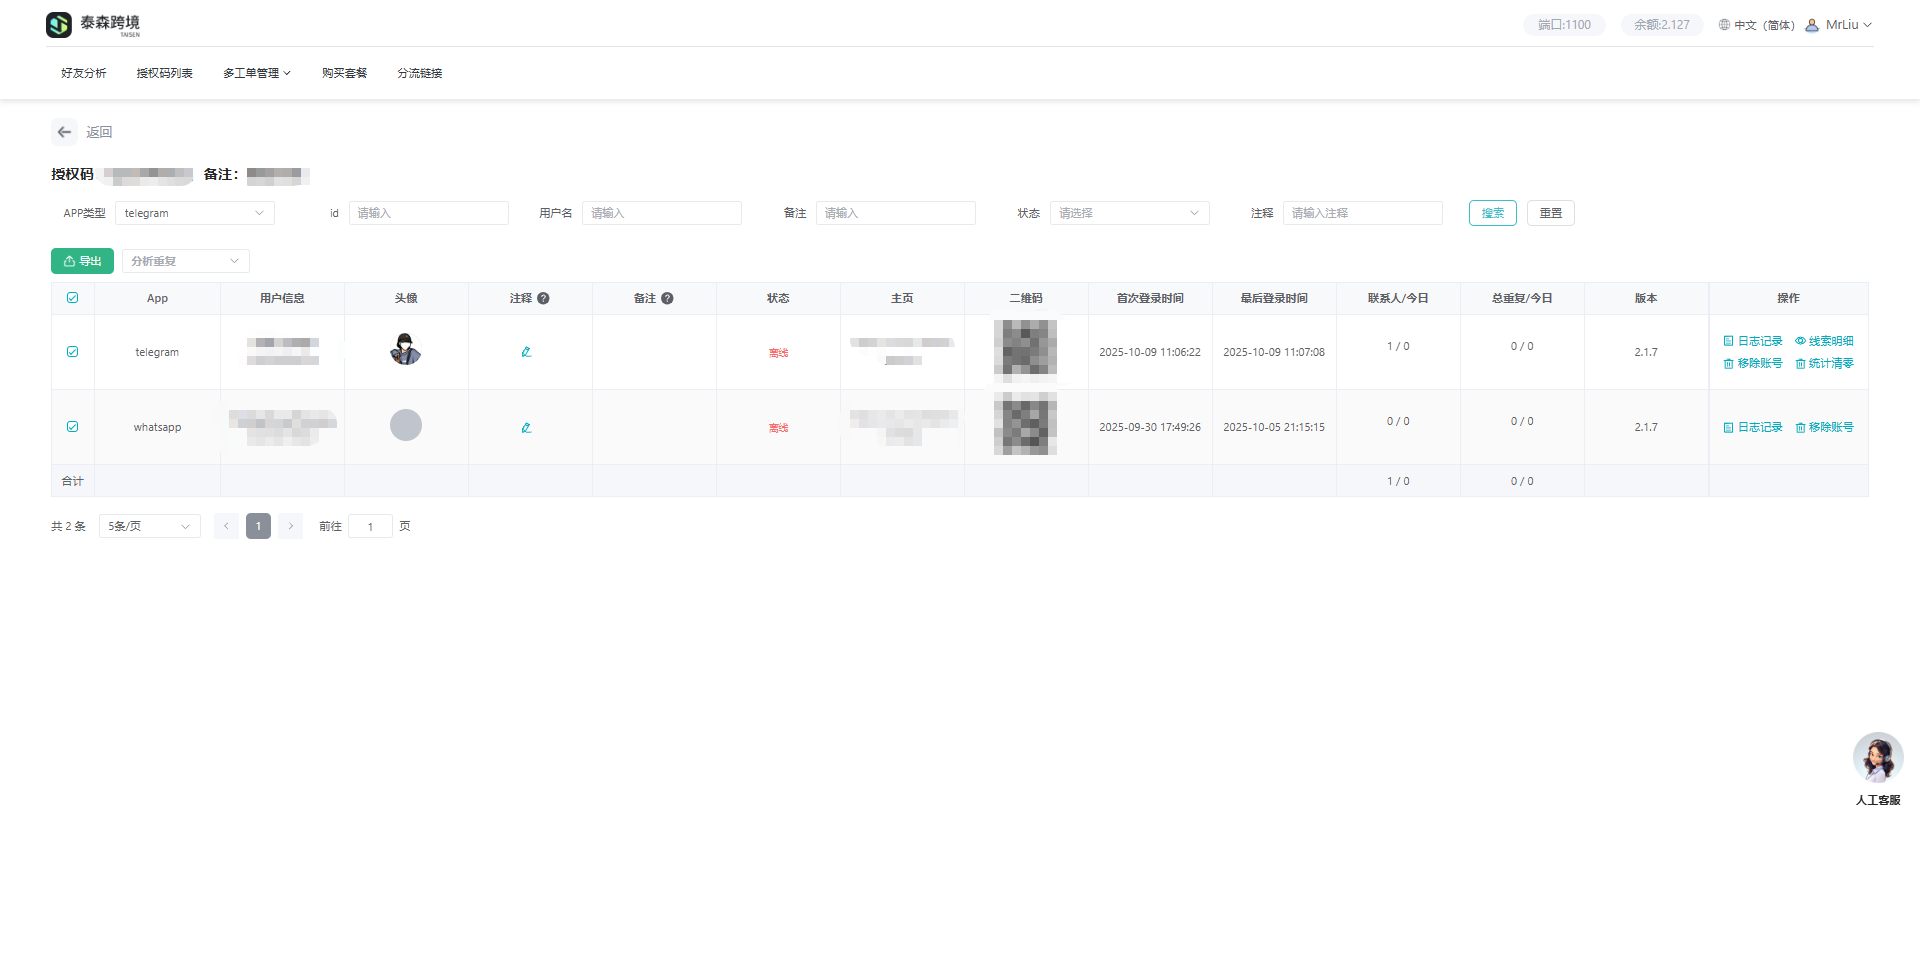Expand the 状态 select dropdown

tap(1128, 213)
